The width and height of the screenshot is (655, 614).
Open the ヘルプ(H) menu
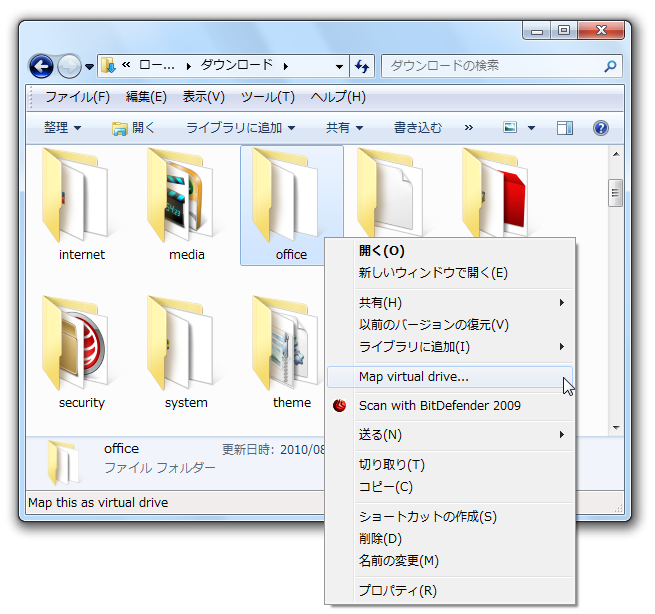338,97
